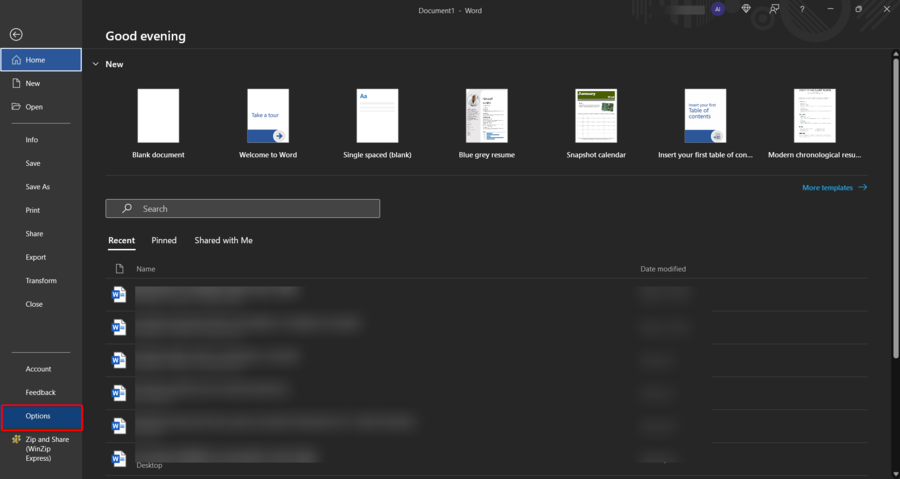This screenshot has width=900, height=479.
Task: Open Feedback in the sidebar
Action: 41,392
